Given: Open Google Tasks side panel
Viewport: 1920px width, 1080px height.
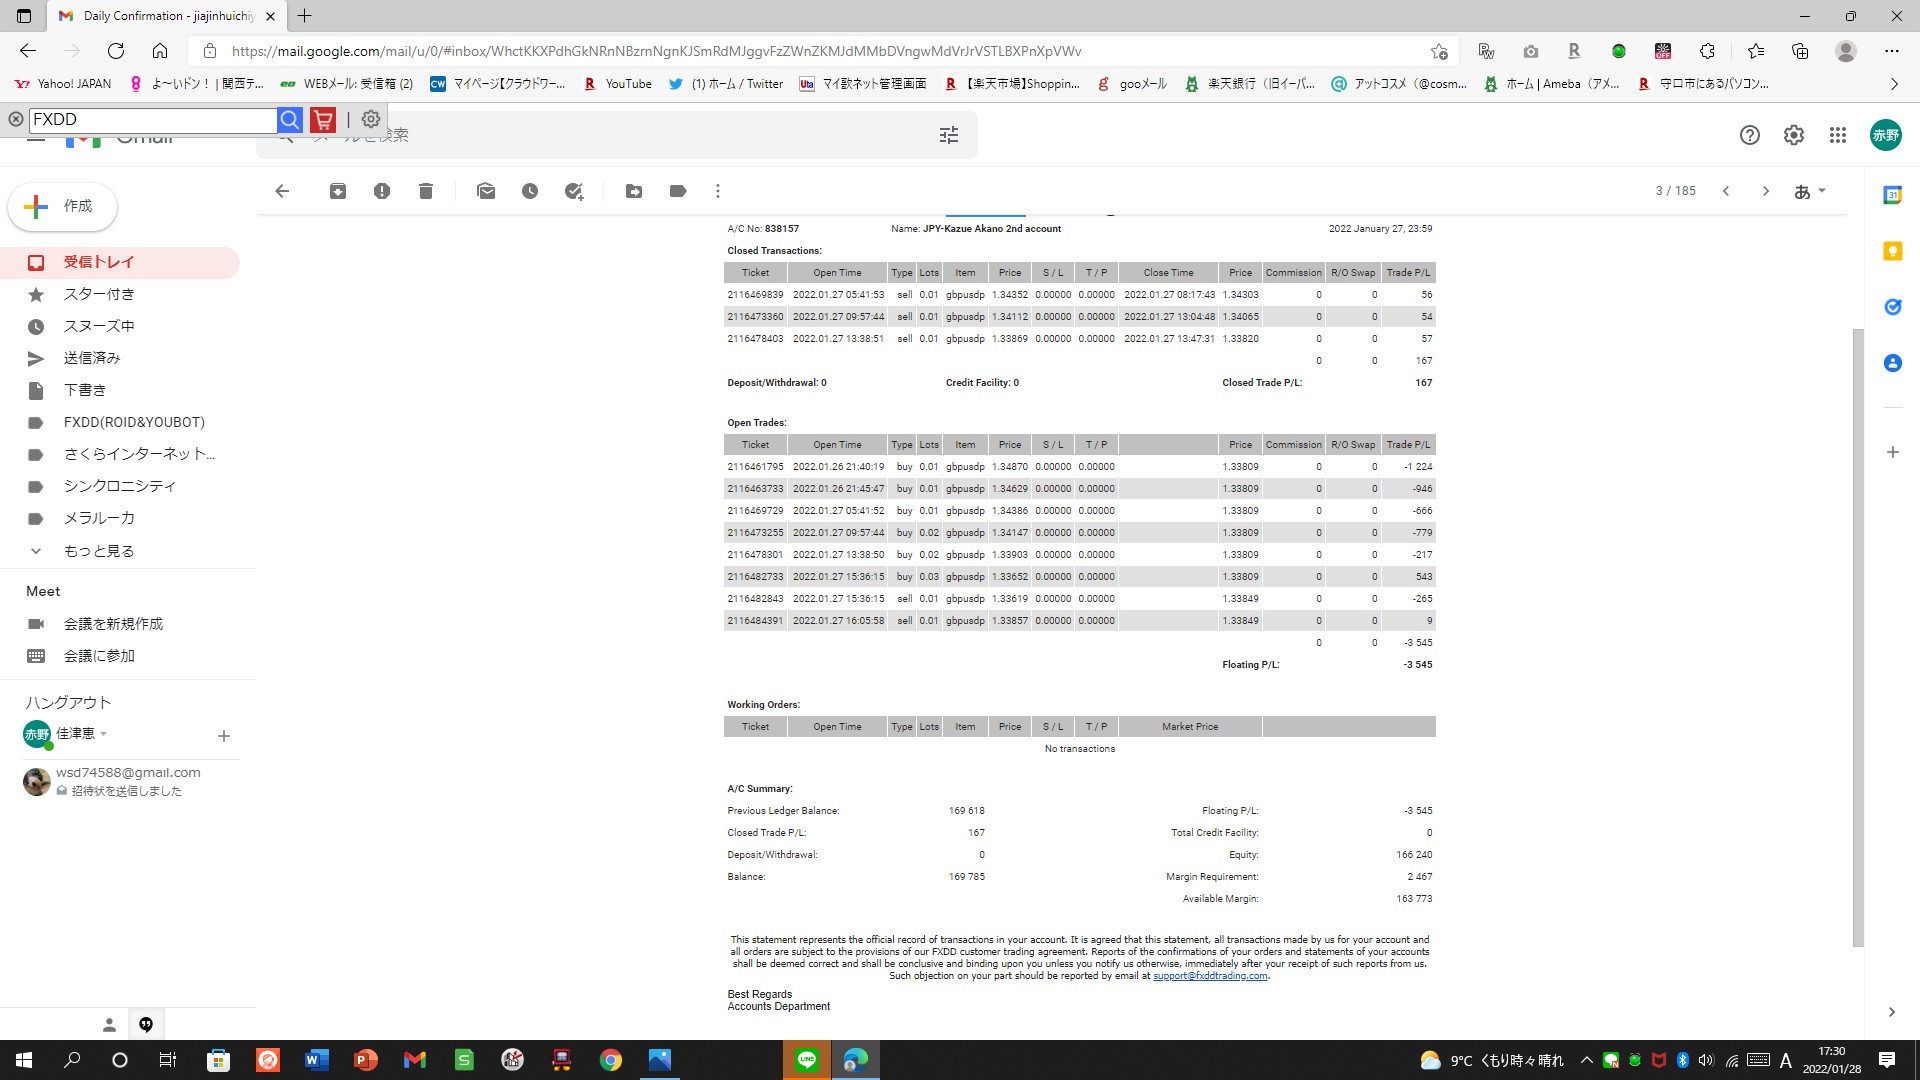Looking at the screenshot, I should pyautogui.click(x=1892, y=307).
